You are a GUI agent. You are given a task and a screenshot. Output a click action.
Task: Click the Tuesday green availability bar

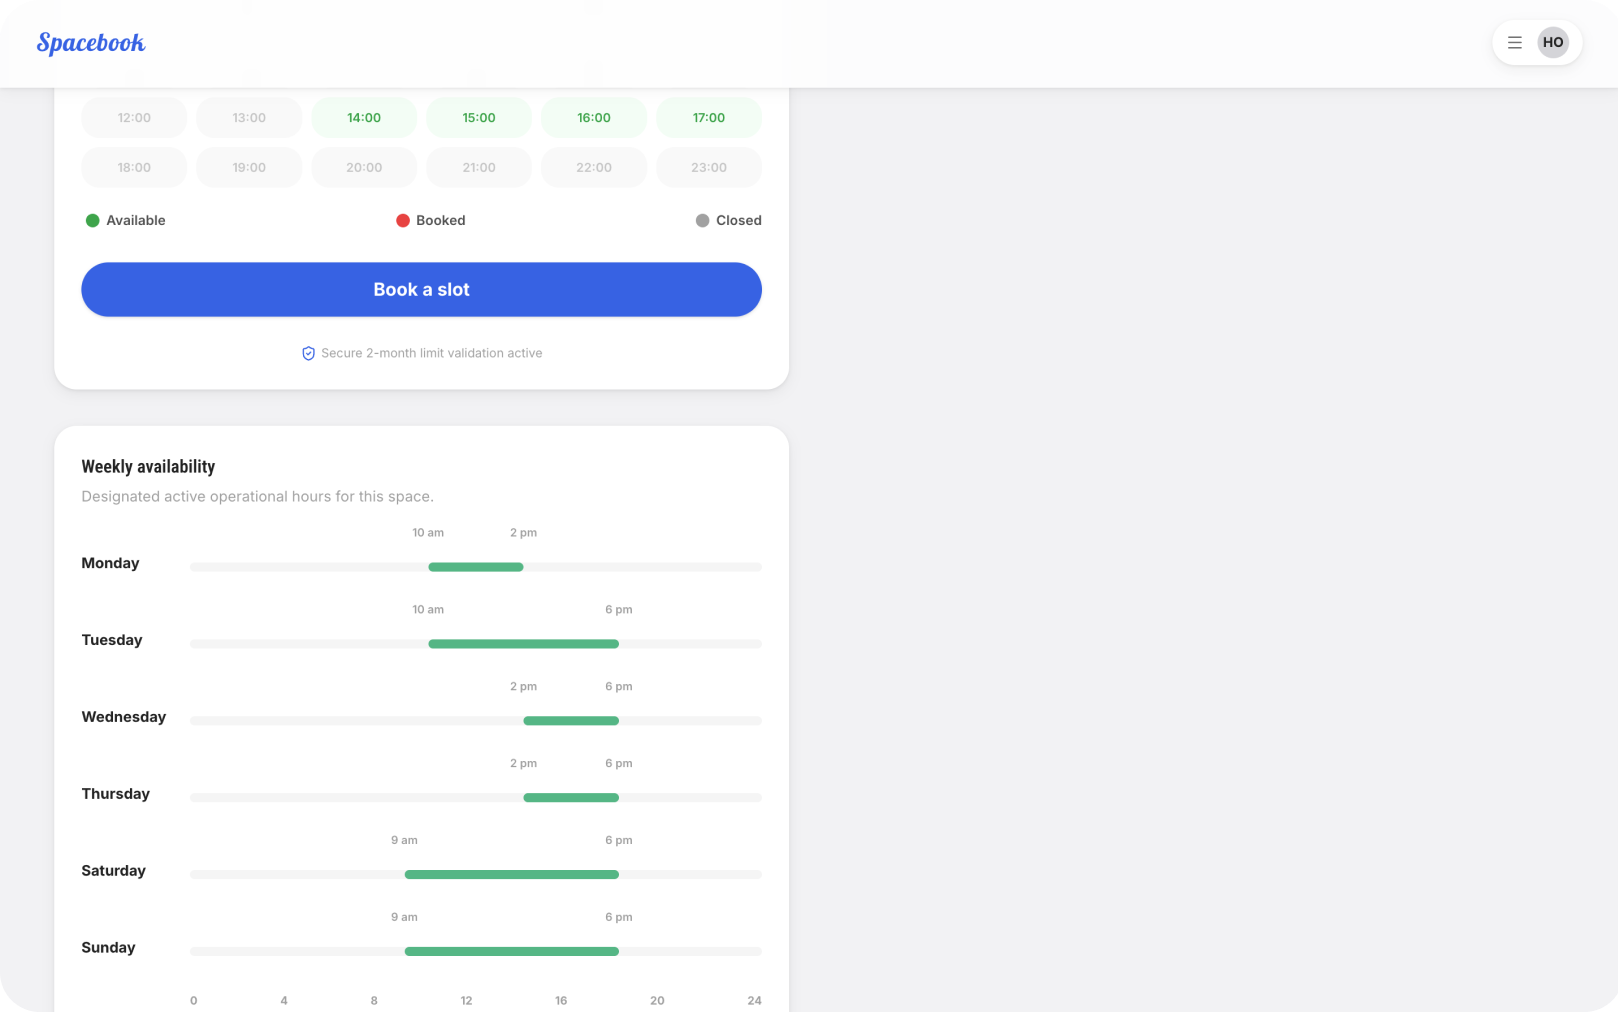coord(523,644)
